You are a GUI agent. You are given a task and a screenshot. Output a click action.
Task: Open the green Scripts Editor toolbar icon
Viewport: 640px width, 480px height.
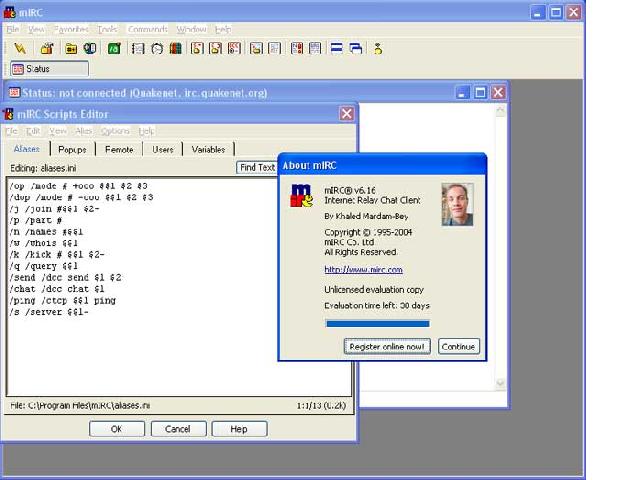pyautogui.click(x=114, y=49)
